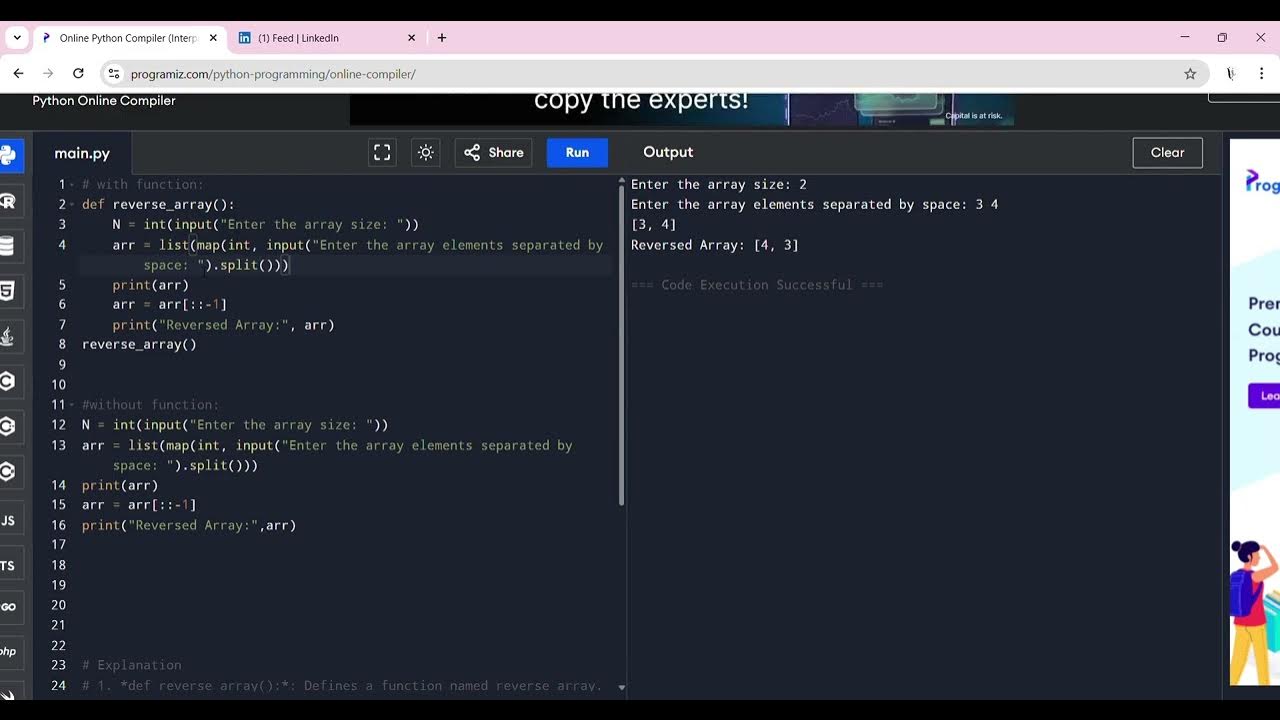The image size is (1280, 720).
Task: Bookmark this page with star
Action: tap(1190, 73)
